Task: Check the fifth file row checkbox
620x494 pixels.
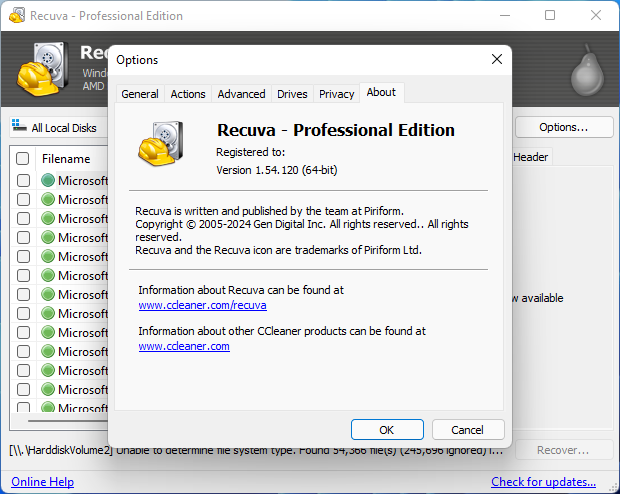Action: (23, 256)
